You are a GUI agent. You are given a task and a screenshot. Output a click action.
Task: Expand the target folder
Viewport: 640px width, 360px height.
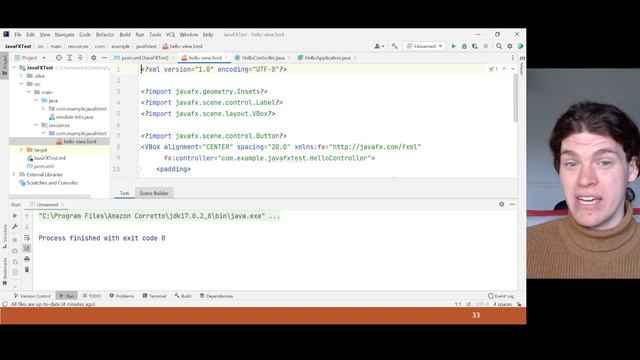pos(21,150)
